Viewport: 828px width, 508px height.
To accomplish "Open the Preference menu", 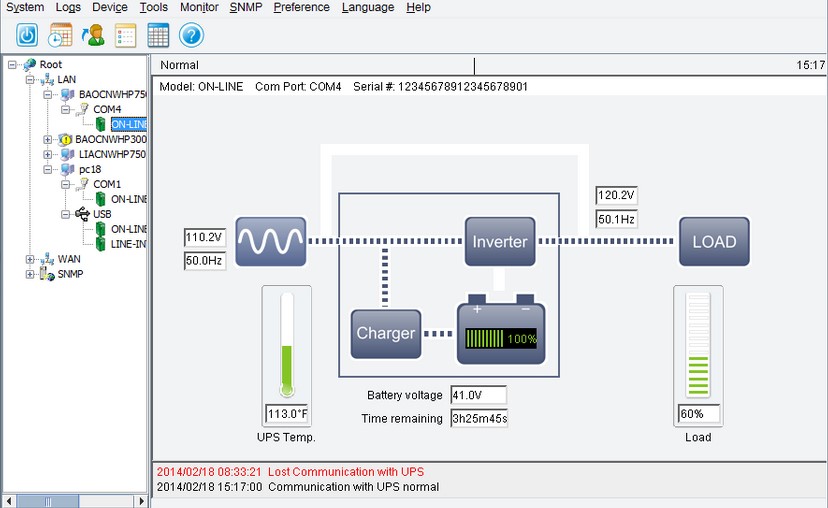I will click(302, 7).
